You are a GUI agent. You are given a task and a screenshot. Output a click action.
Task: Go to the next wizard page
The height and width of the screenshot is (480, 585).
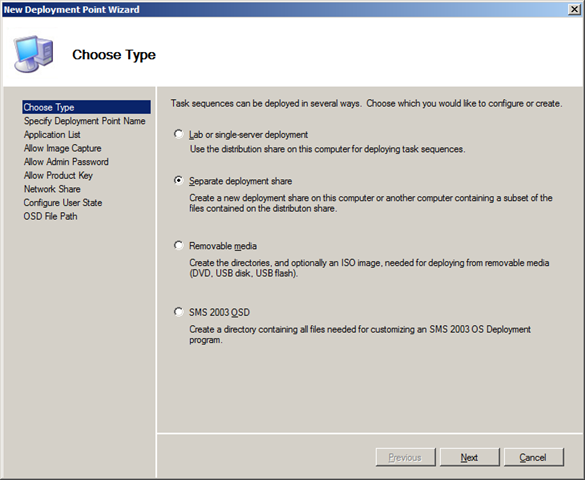tap(469, 457)
